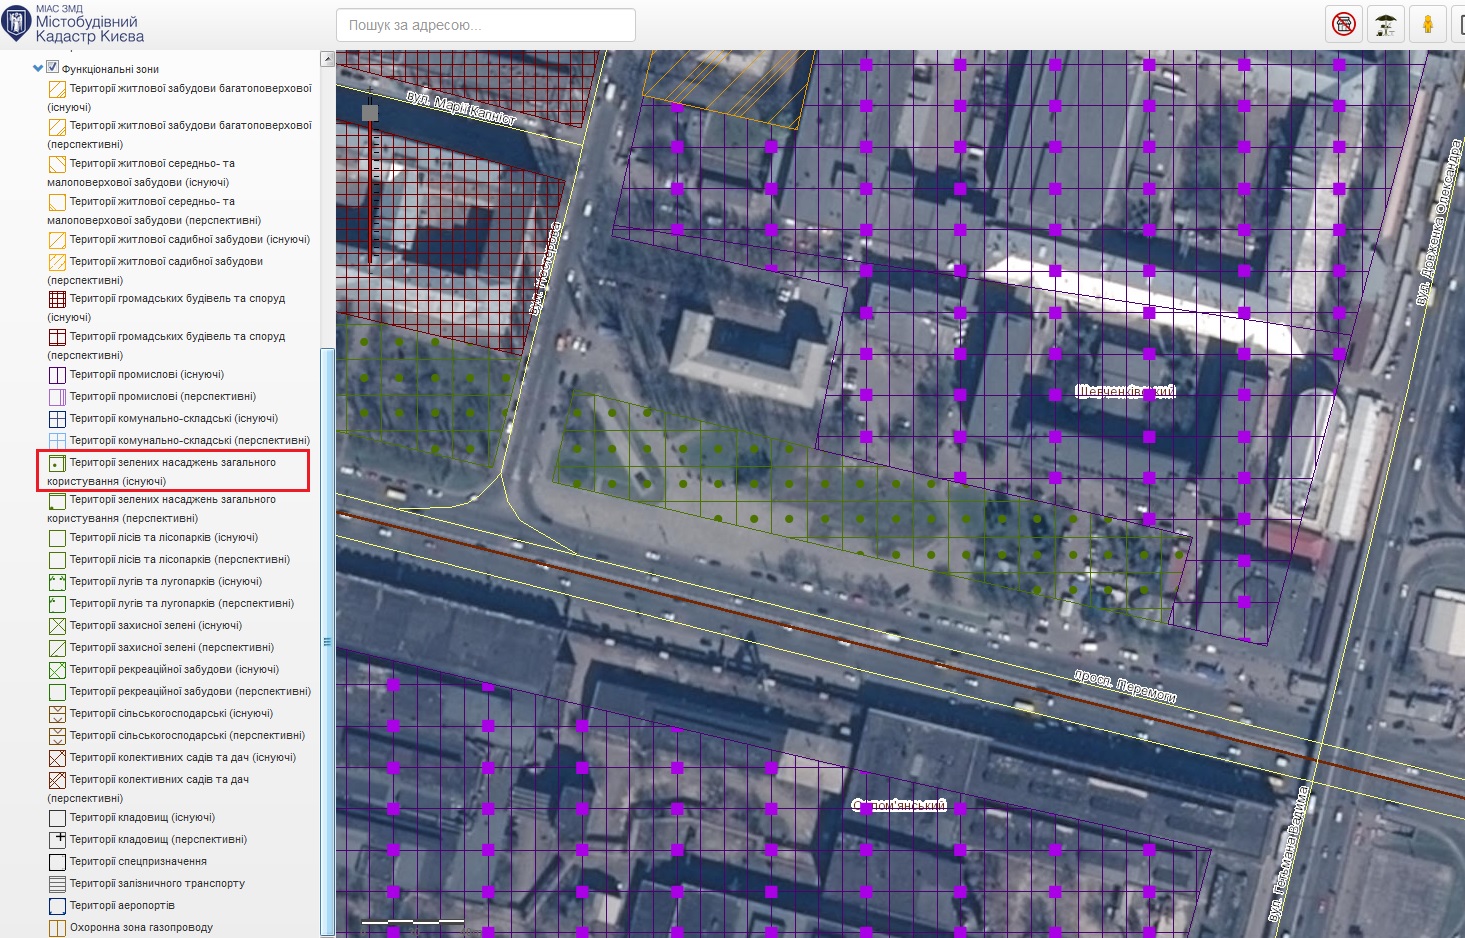Select Території аеропортів legend entry
The image size is (1465, 938).
click(x=122, y=906)
